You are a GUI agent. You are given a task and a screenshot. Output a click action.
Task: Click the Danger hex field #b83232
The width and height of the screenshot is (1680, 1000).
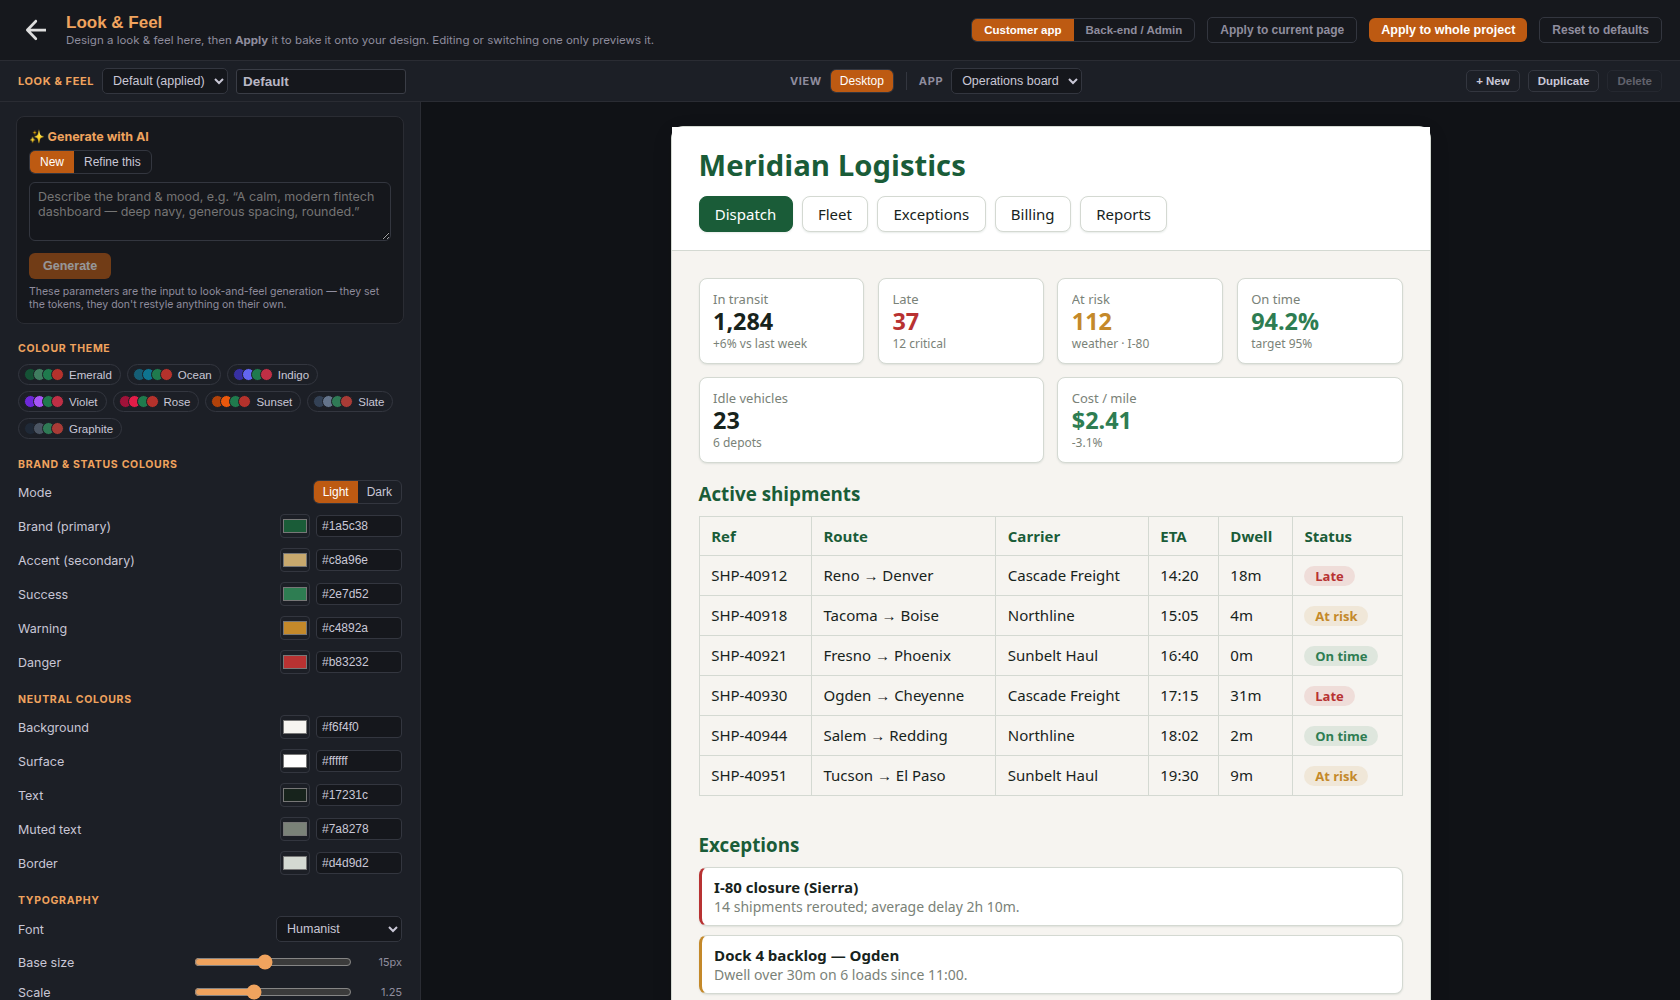pyautogui.click(x=359, y=662)
